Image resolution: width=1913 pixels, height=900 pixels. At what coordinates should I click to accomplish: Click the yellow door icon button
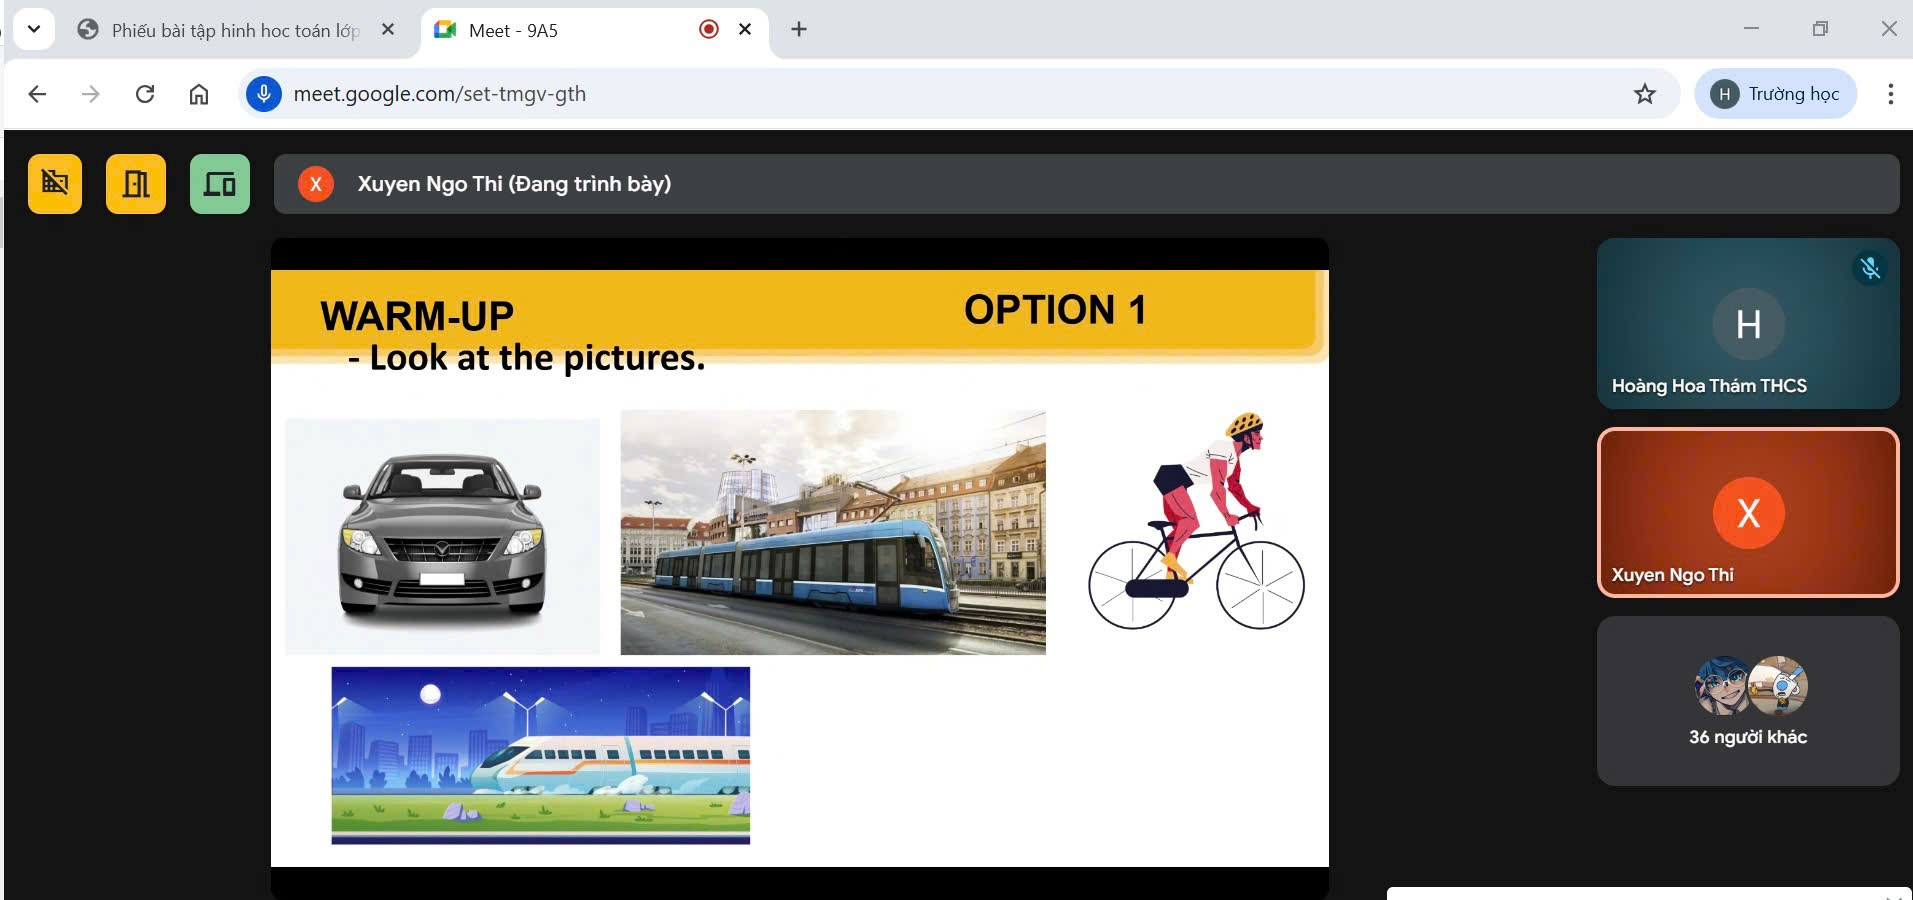click(136, 184)
